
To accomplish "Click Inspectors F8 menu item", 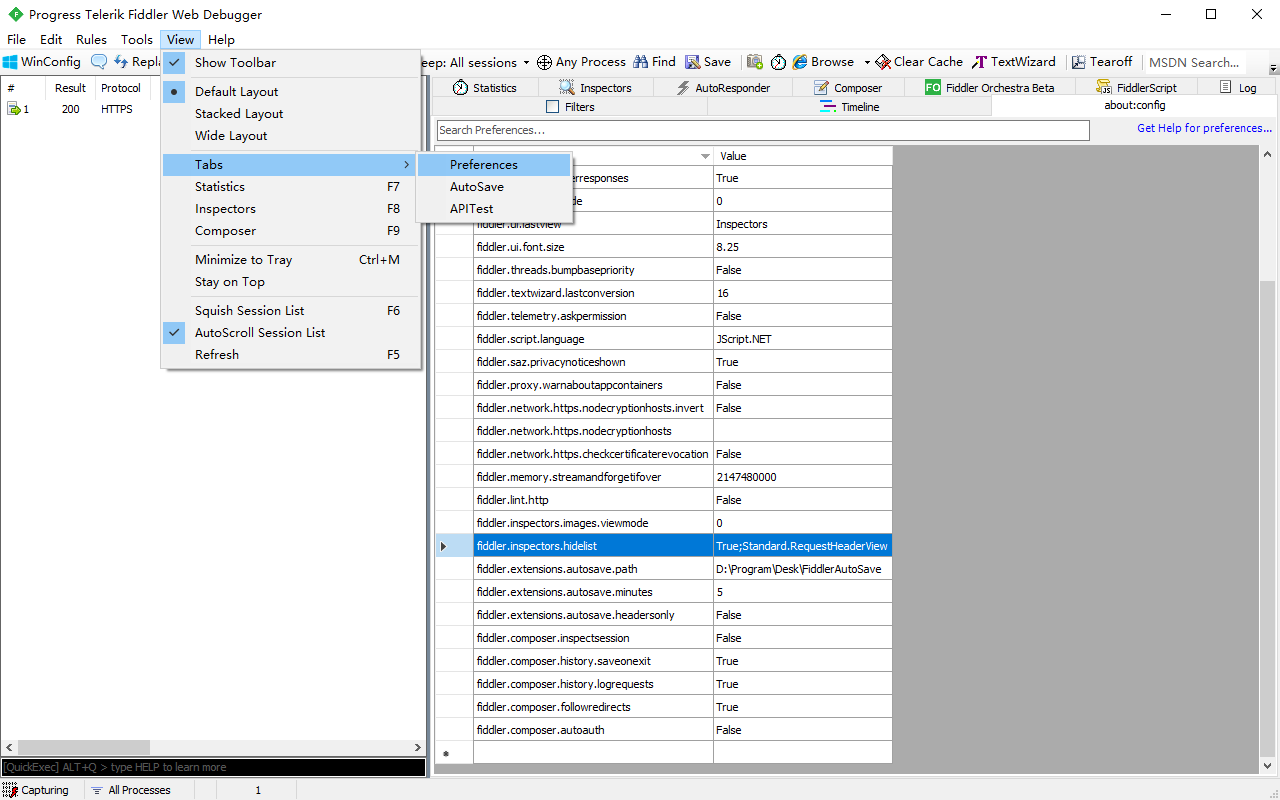I will tap(291, 209).
